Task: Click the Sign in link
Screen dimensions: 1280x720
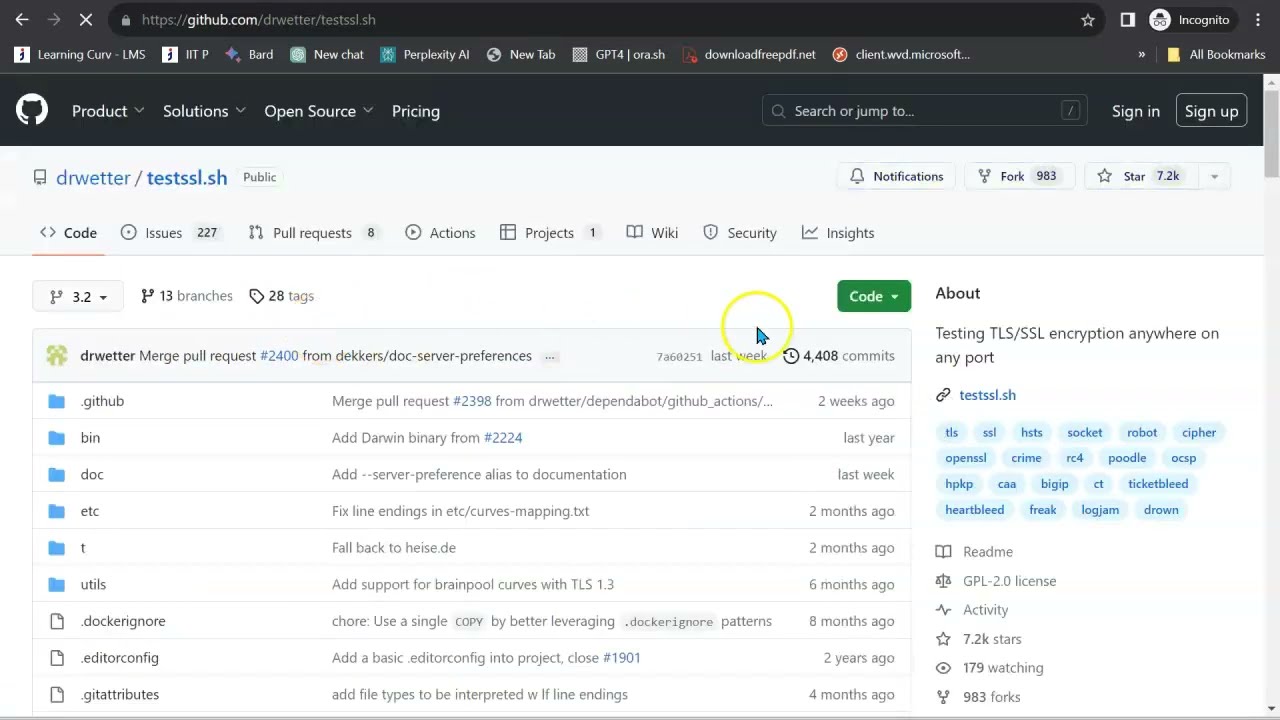Action: click(1136, 111)
